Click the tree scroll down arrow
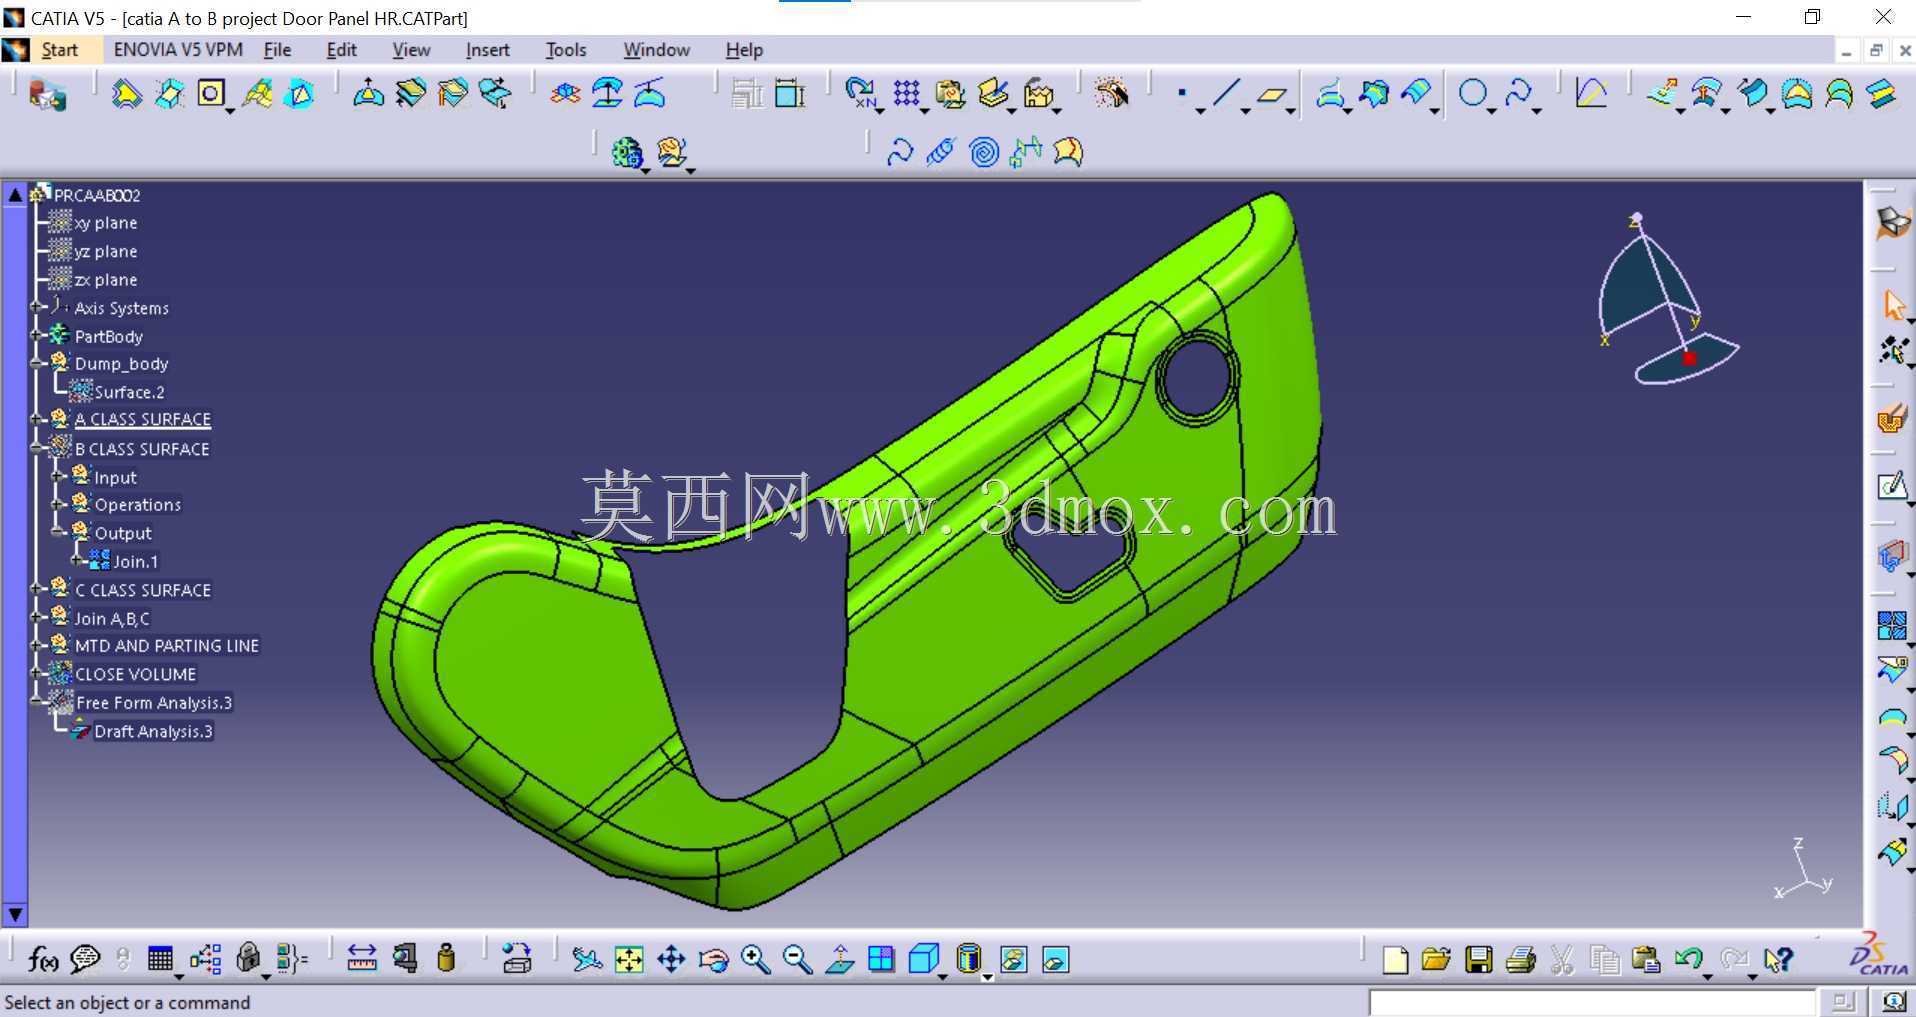Screen dimensions: 1916x1017 click(15, 913)
